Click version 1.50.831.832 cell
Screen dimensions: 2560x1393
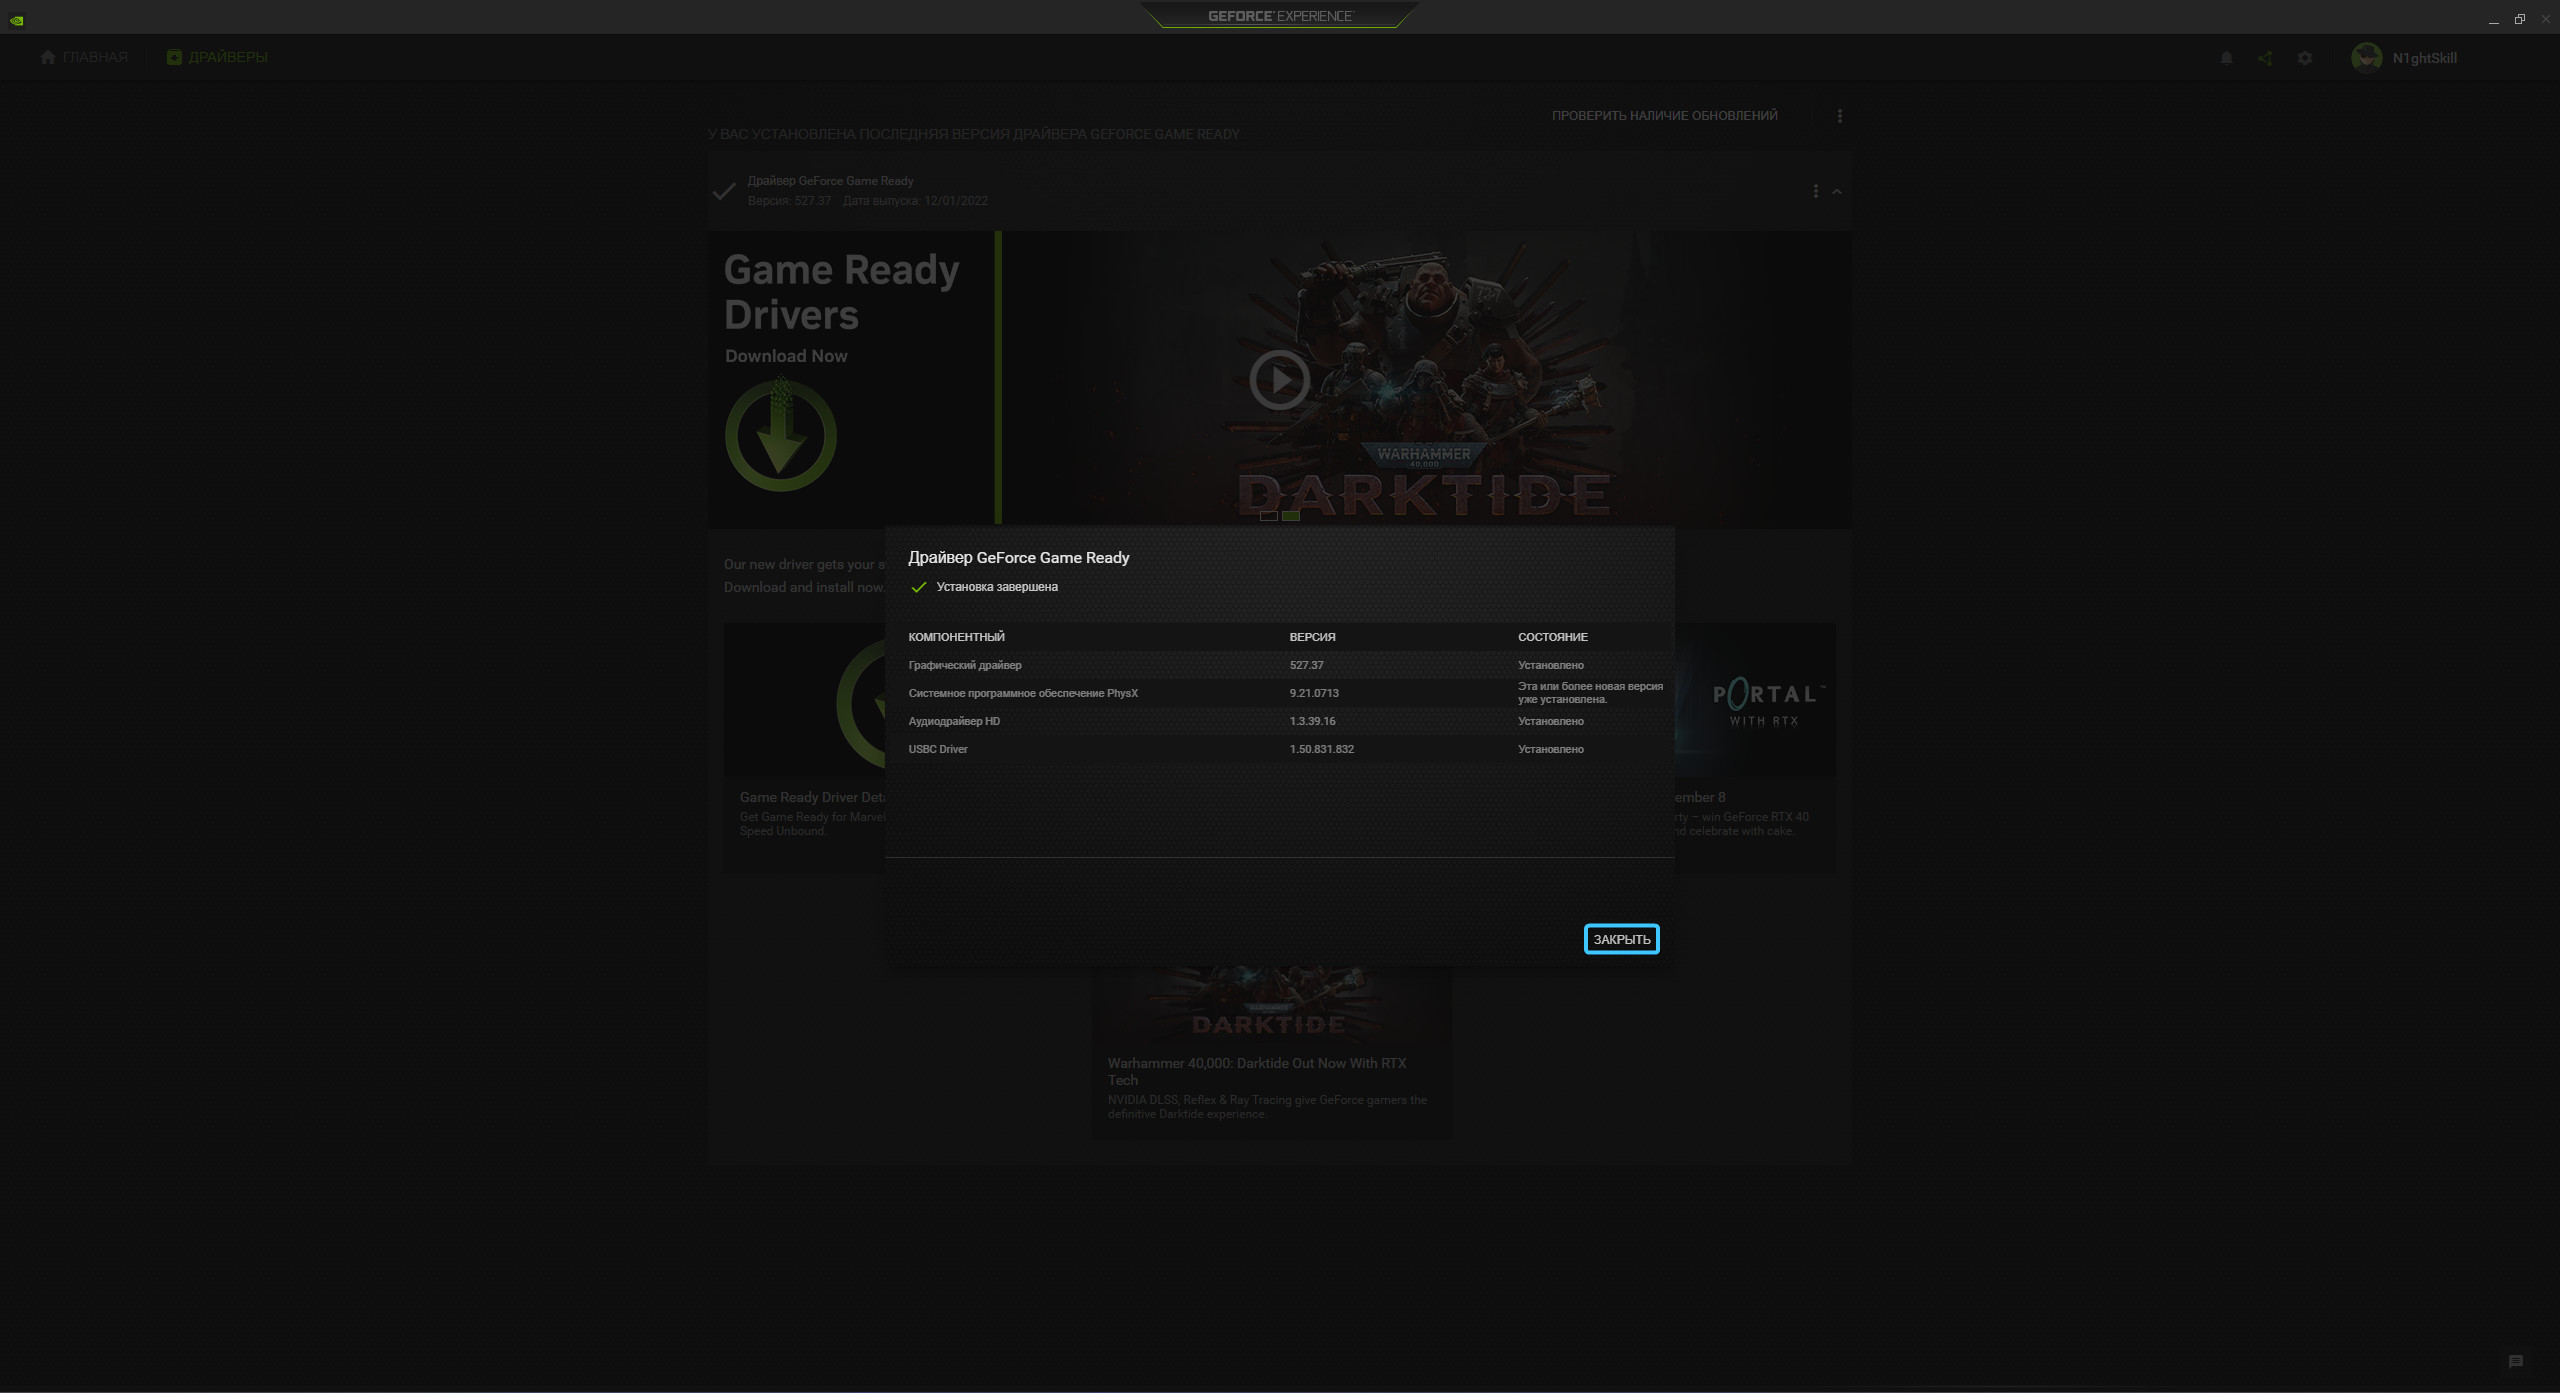tap(1321, 749)
